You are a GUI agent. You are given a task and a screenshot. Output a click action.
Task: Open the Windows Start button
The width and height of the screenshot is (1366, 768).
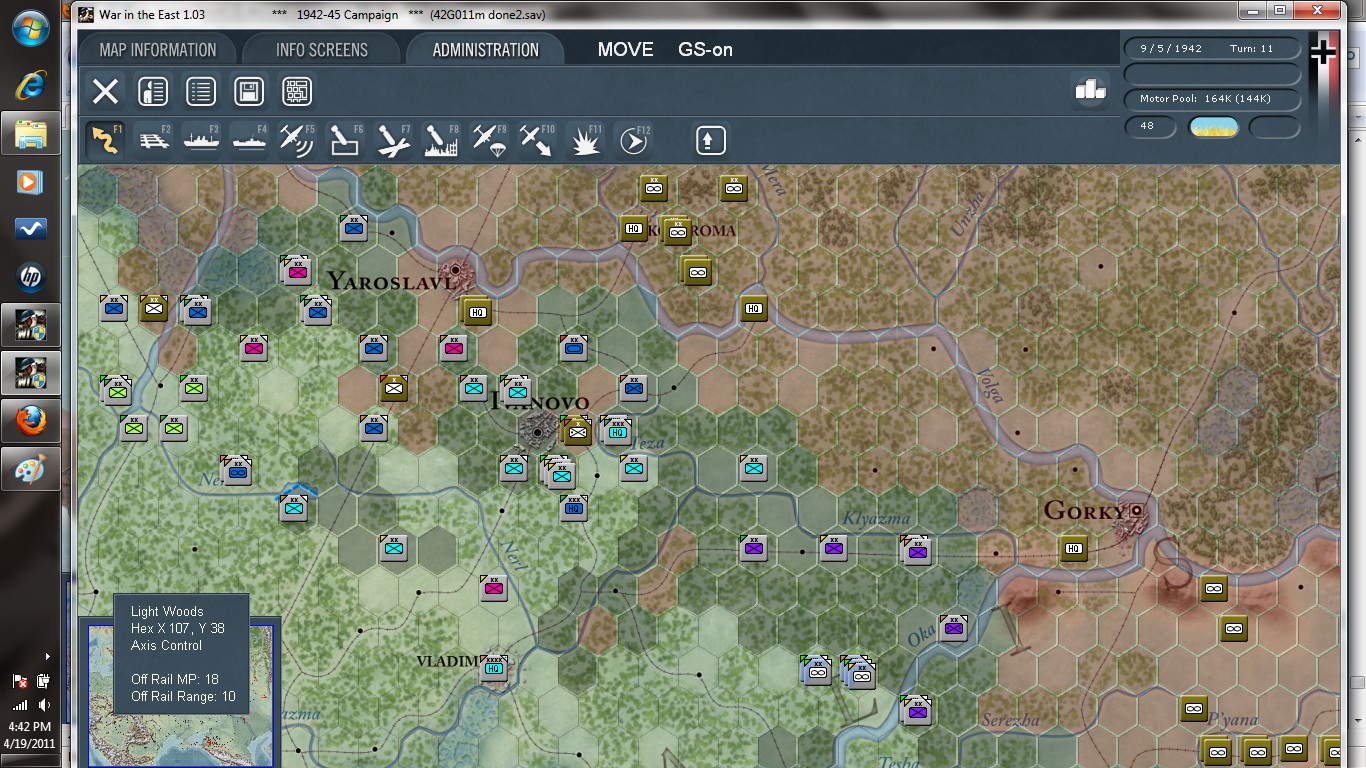30,28
